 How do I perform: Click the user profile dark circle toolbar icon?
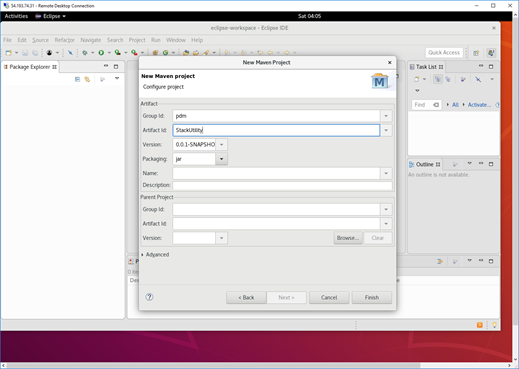[49, 53]
